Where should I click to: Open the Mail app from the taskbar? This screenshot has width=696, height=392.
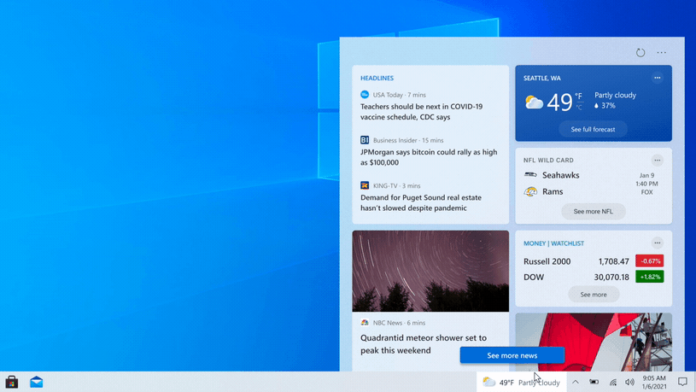click(36, 382)
